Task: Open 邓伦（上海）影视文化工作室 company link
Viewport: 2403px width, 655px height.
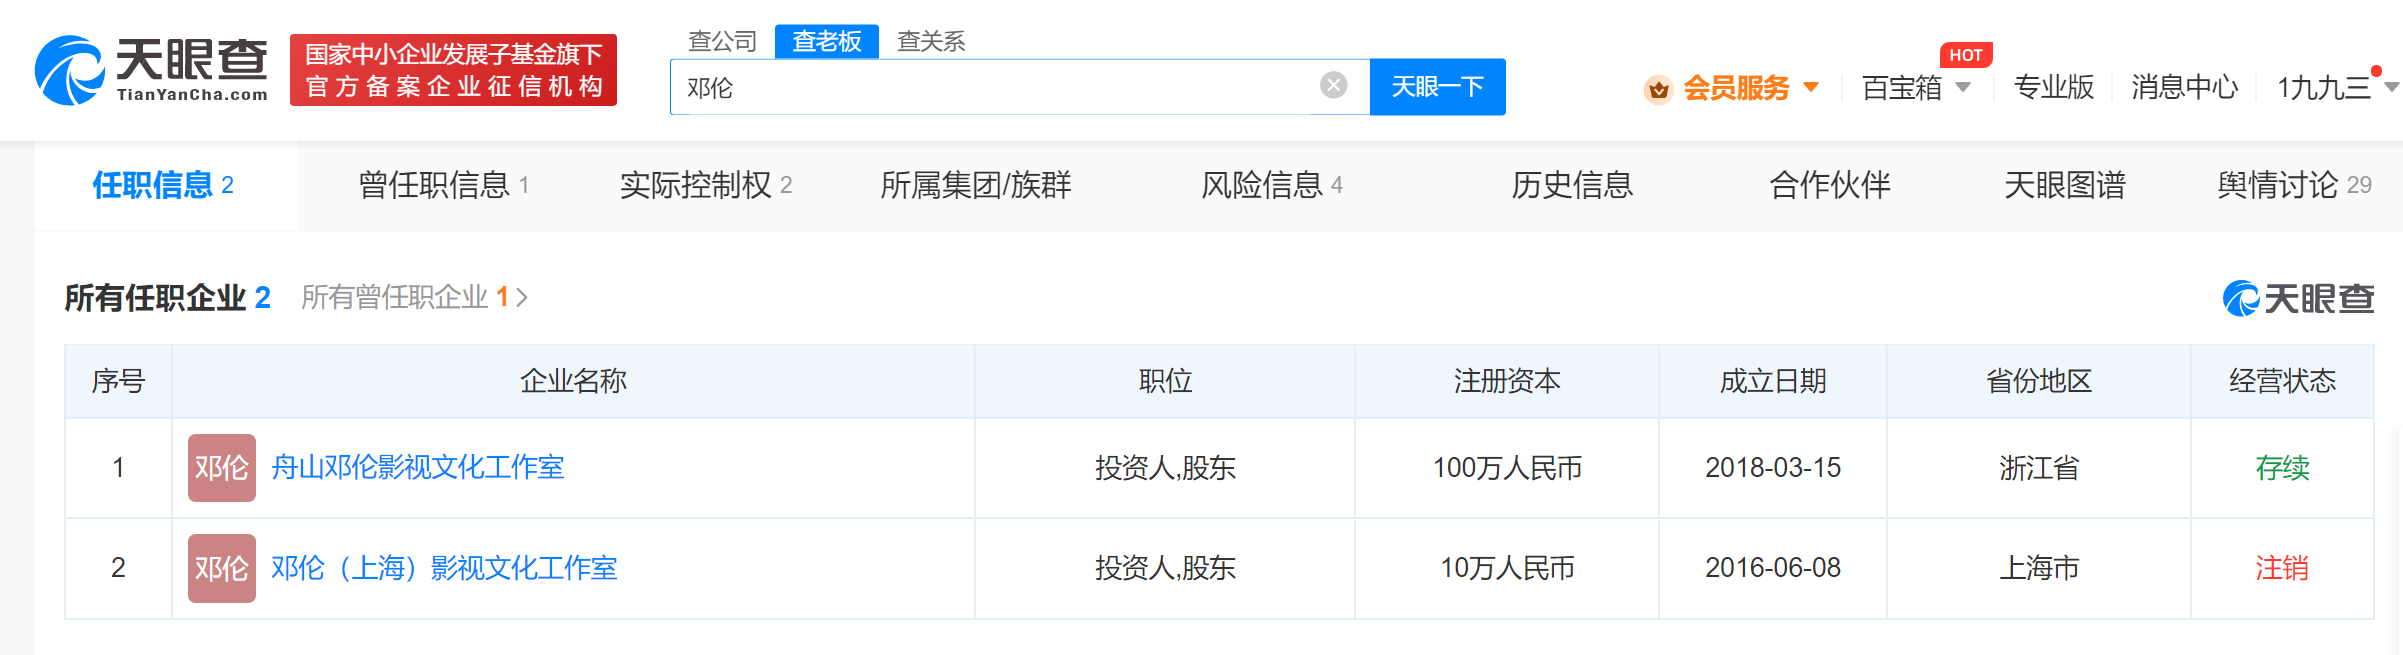Action: pos(443,568)
